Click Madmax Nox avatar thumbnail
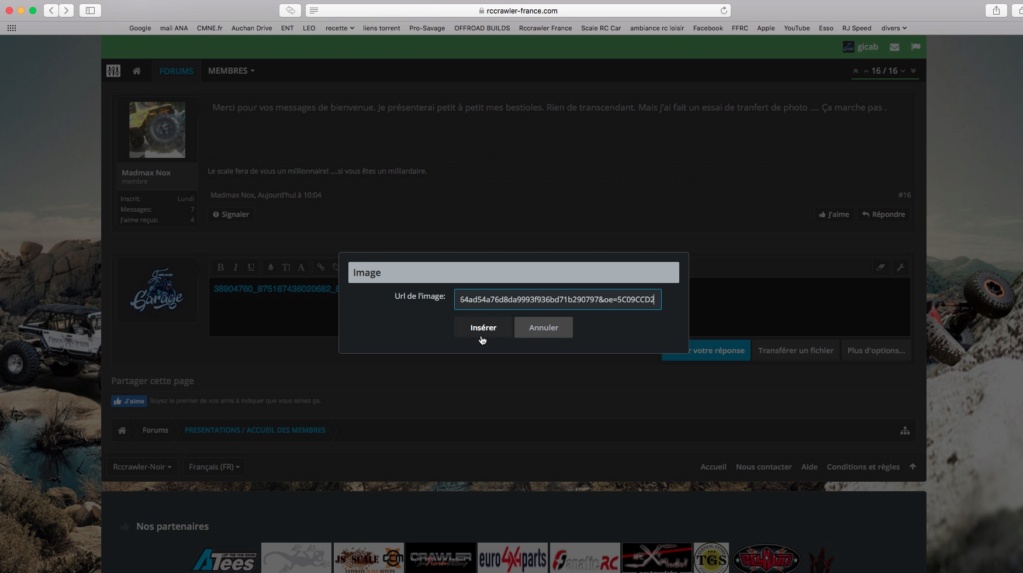This screenshot has width=1023, height=573. point(157,130)
